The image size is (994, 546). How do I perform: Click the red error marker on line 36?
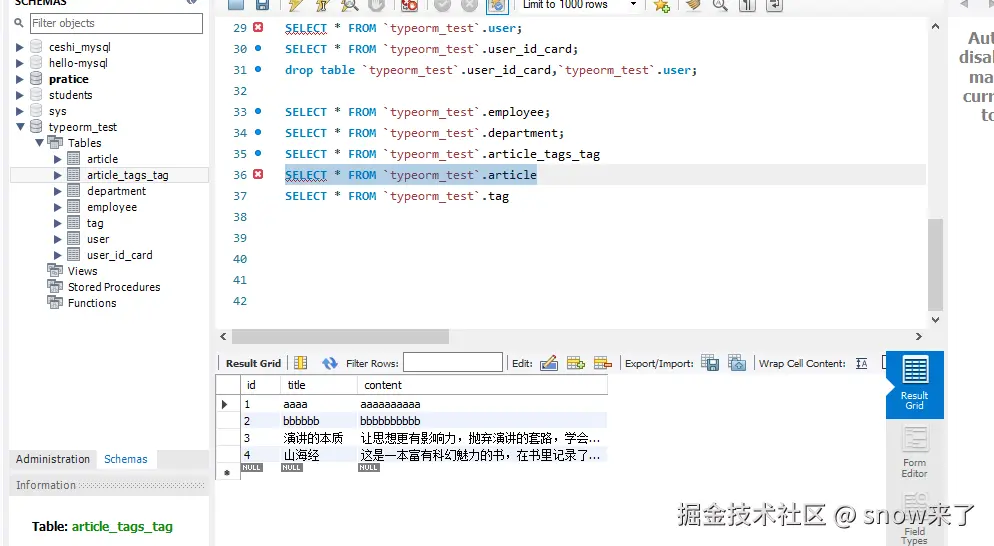click(258, 174)
